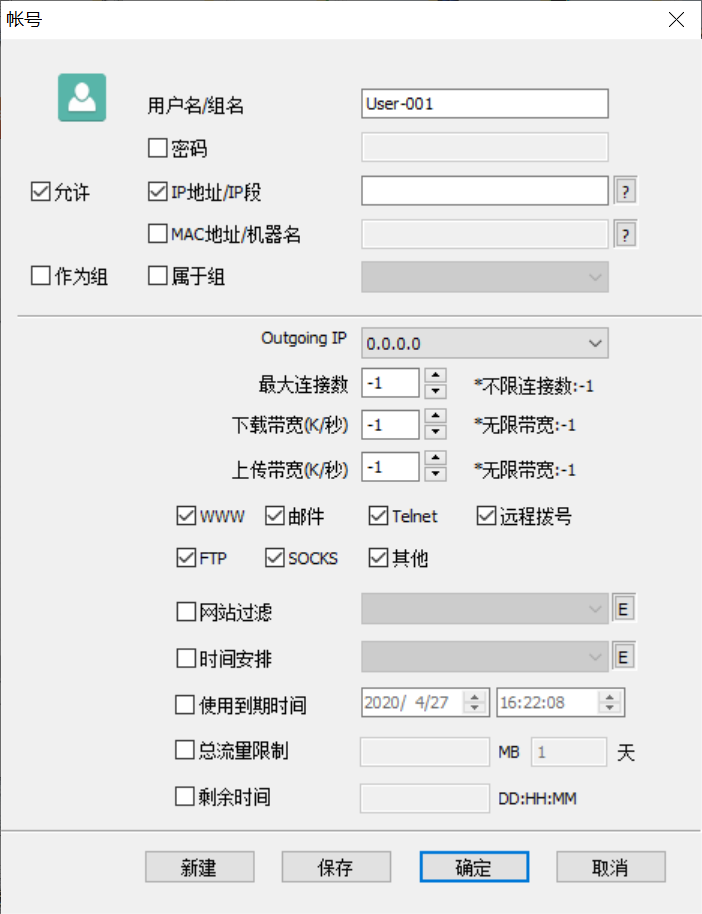This screenshot has width=702, height=914.
Task: Enable the 密码 checkbox
Action: (156, 147)
